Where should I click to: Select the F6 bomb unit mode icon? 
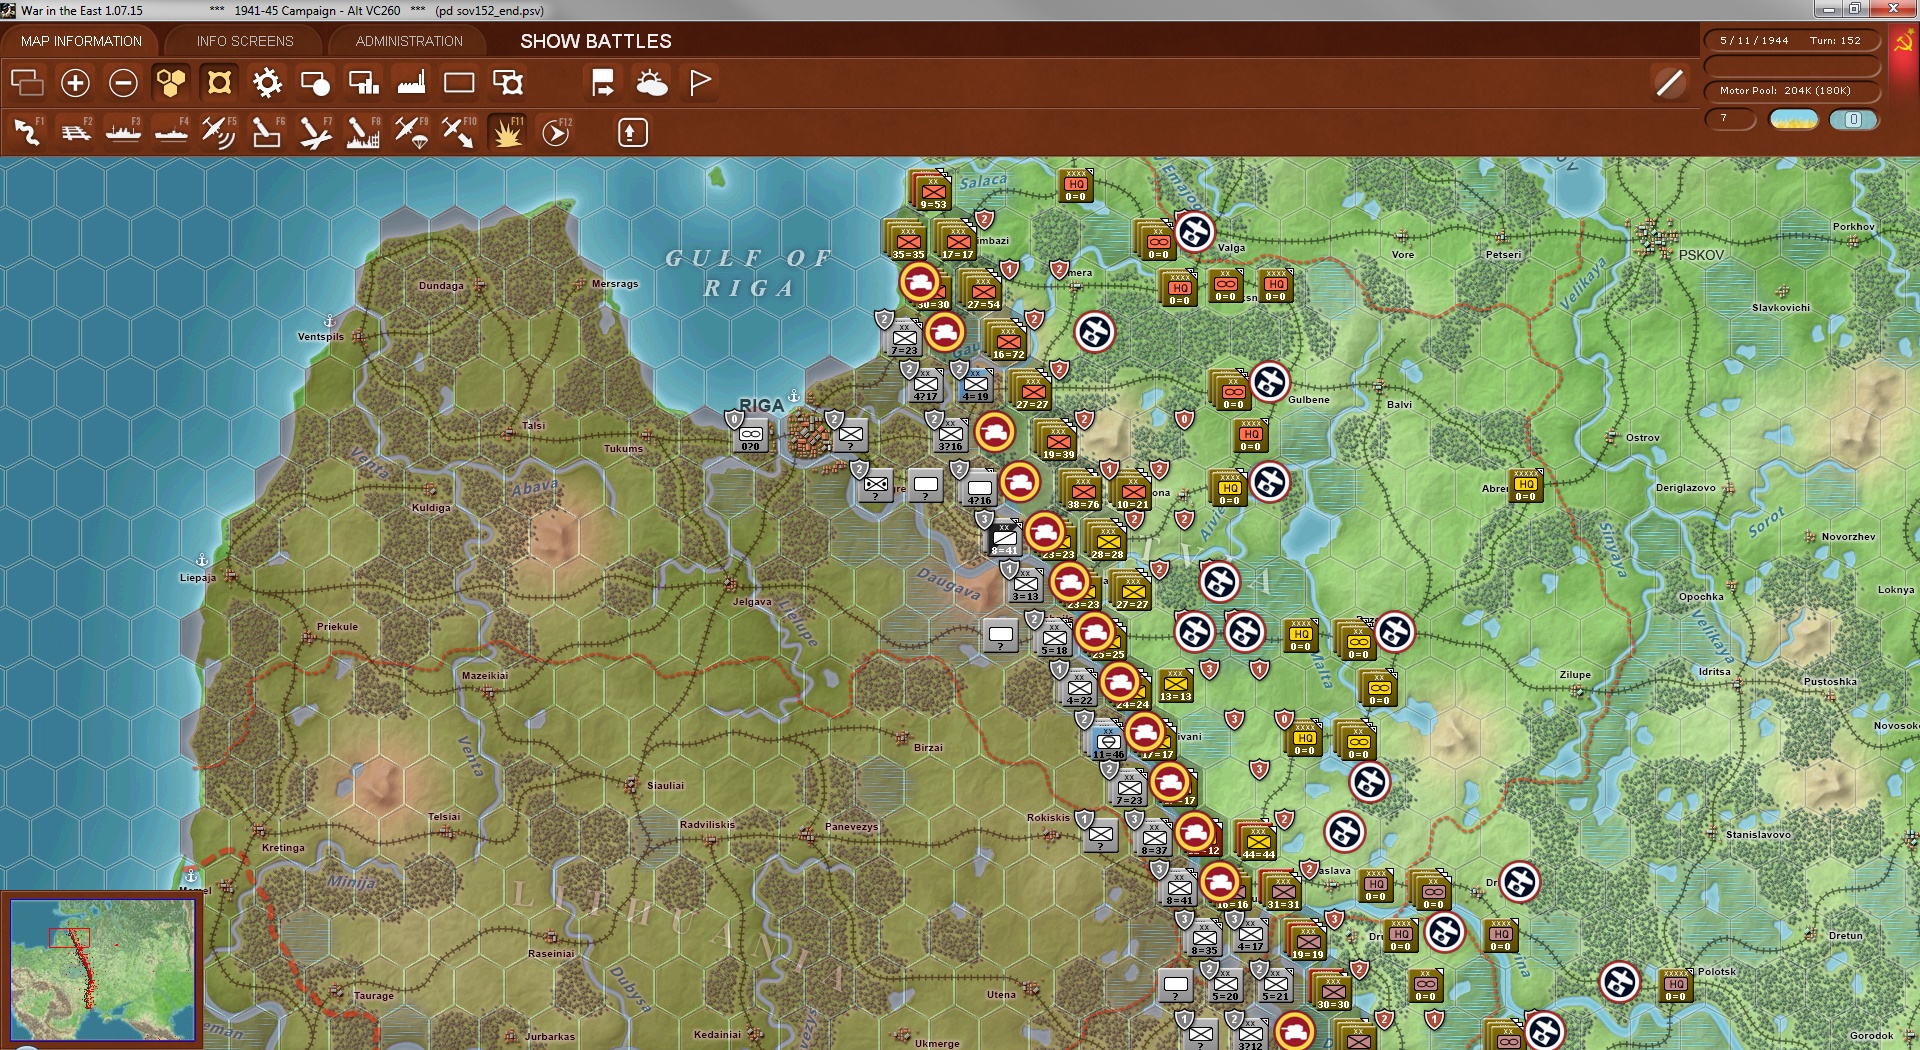coord(267,132)
